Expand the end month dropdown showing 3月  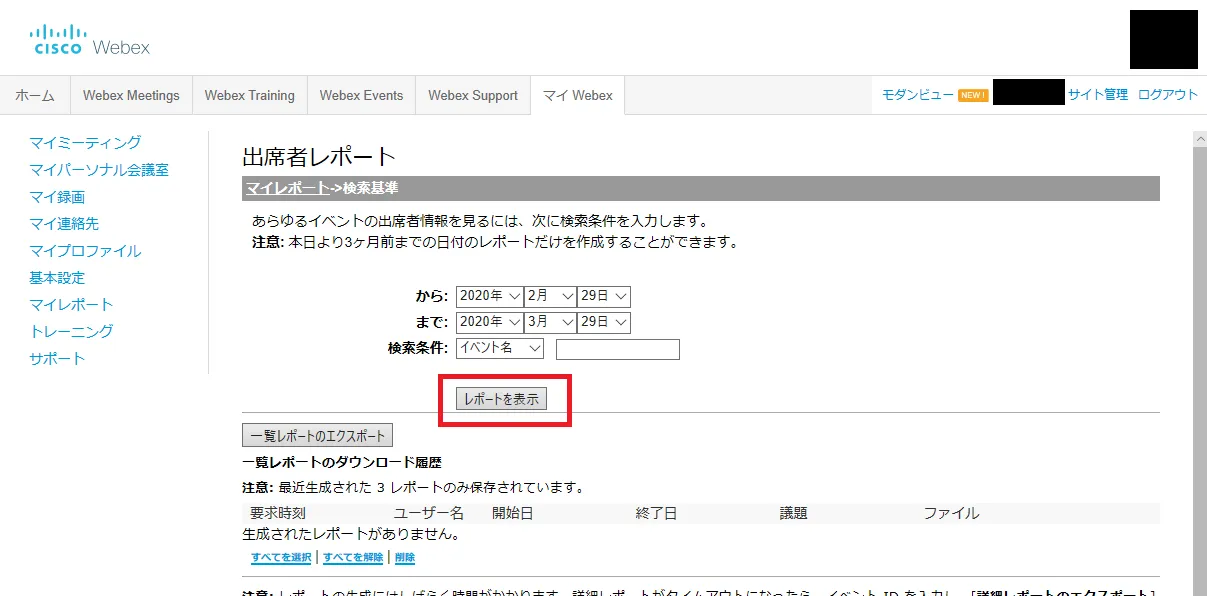[x=550, y=322]
